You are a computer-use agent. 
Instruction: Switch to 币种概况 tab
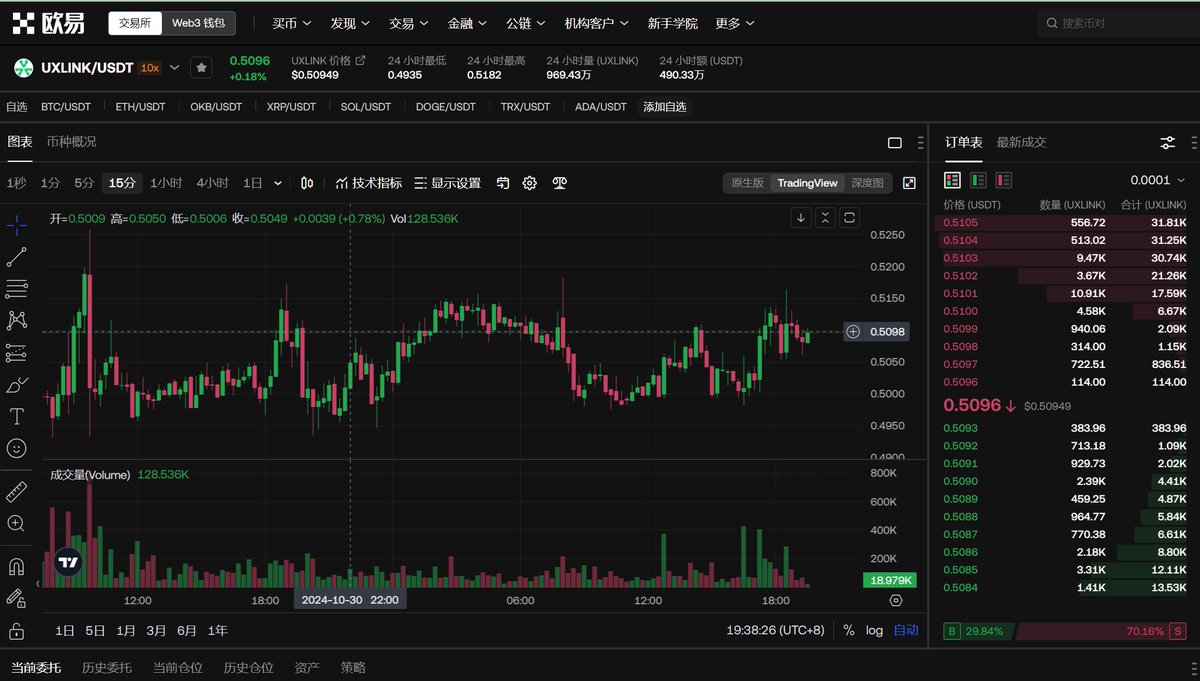pos(71,142)
